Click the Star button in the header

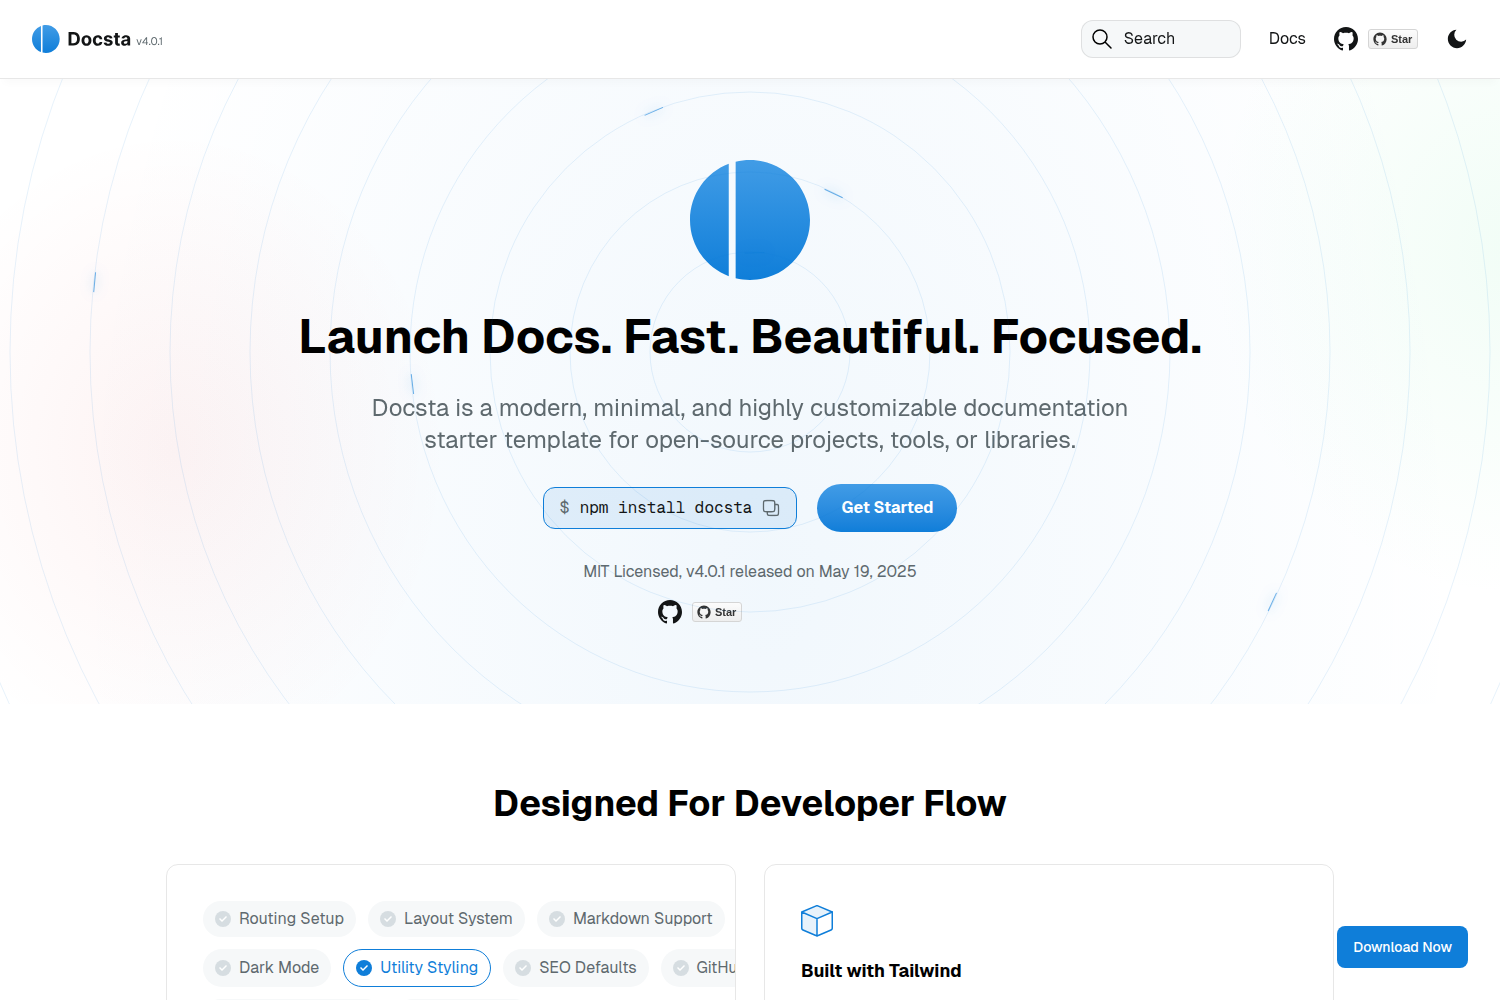pyautogui.click(x=1393, y=39)
